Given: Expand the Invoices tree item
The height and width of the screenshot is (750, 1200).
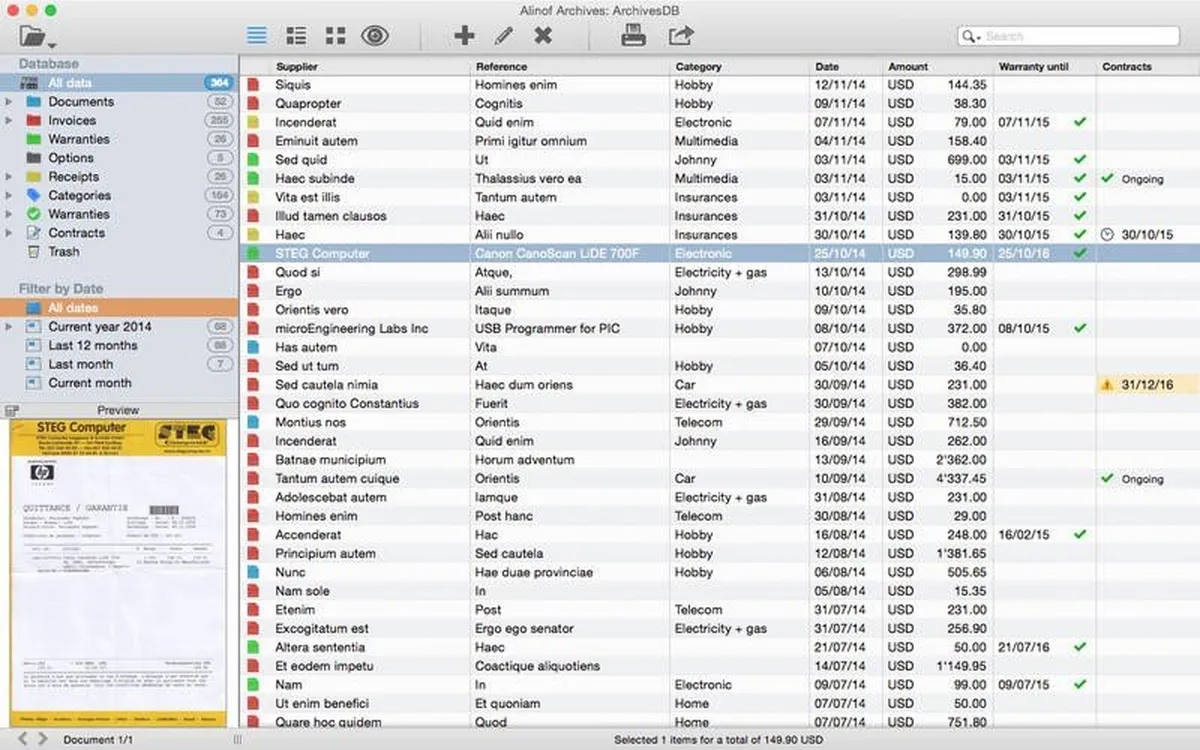Looking at the screenshot, I should pyautogui.click(x=9, y=121).
